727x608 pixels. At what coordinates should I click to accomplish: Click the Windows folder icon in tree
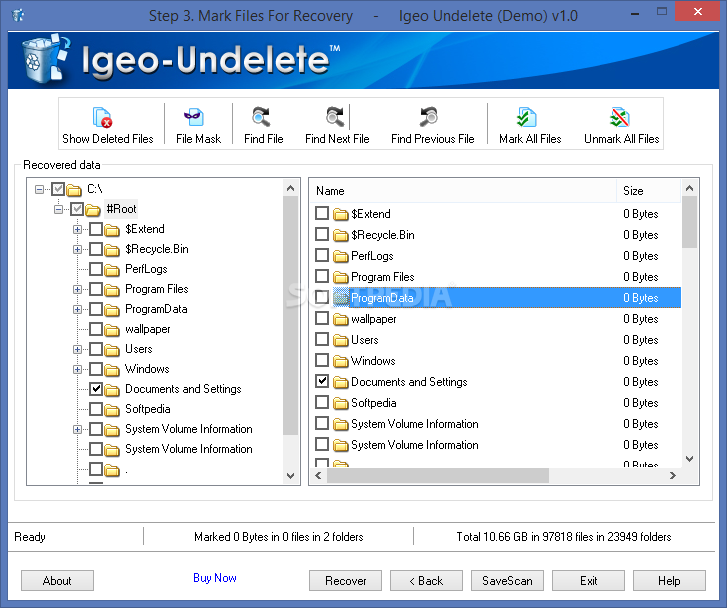pyautogui.click(x=112, y=370)
